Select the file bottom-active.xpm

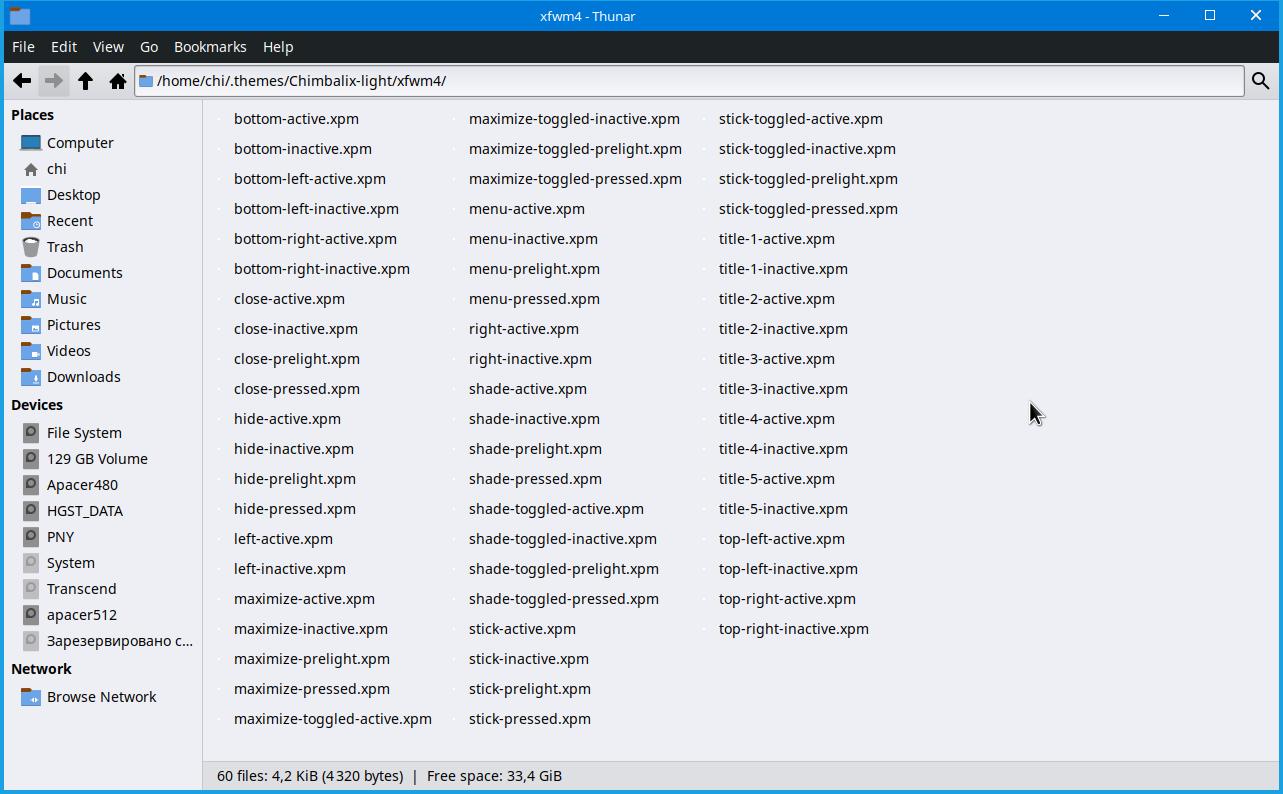tap(296, 119)
